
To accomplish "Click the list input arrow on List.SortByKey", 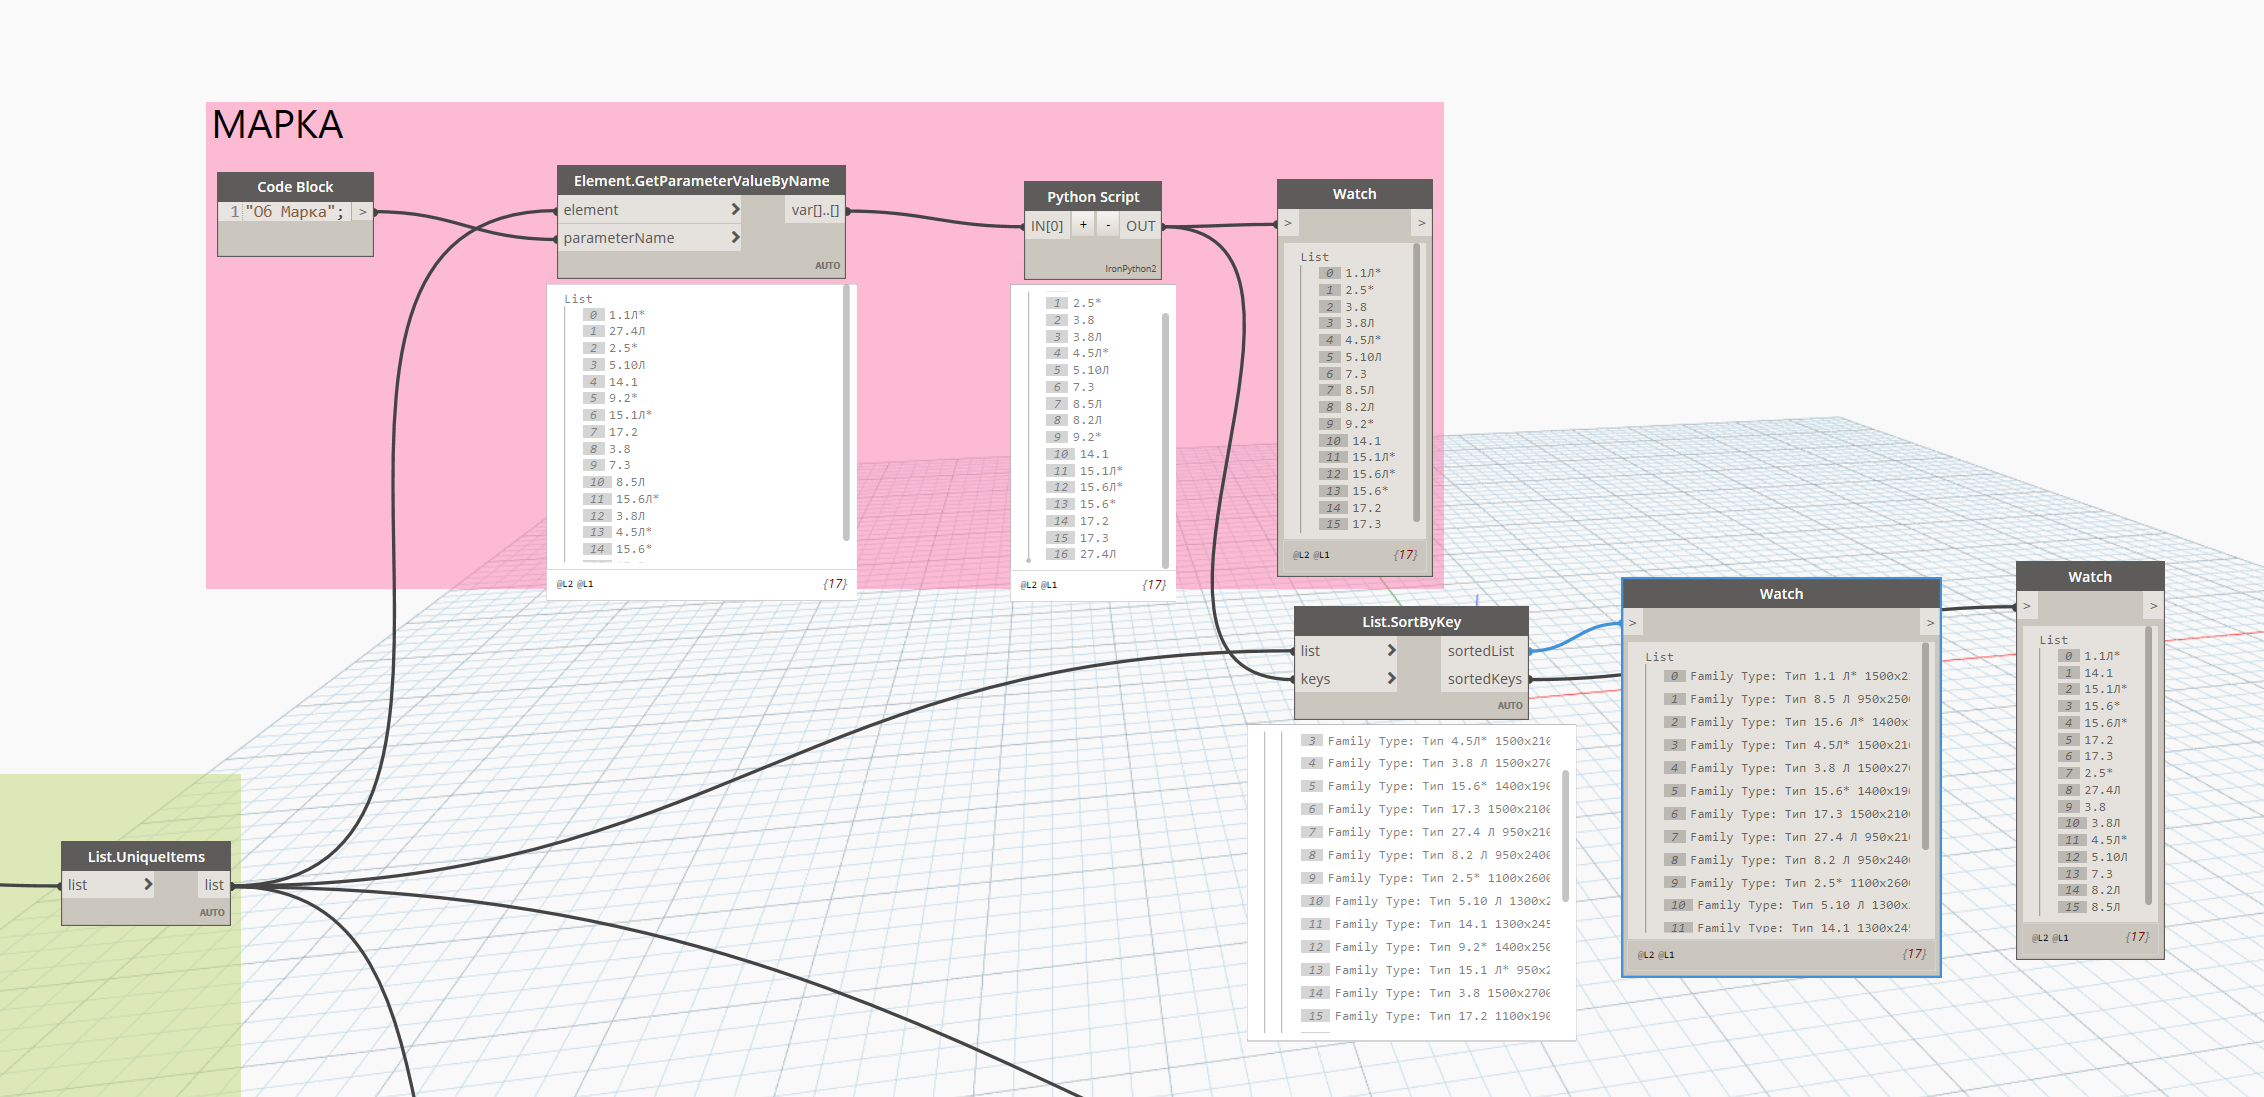I will [1391, 650].
